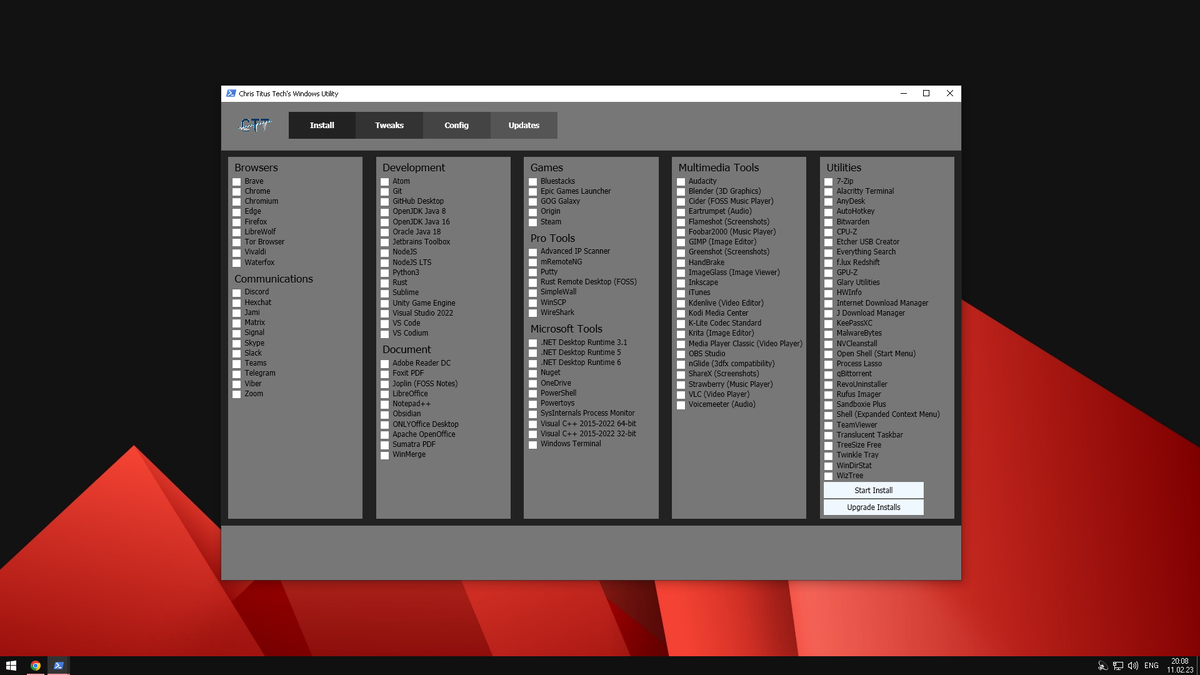Open the volume tray icon
1200x675 pixels.
coord(1133,665)
